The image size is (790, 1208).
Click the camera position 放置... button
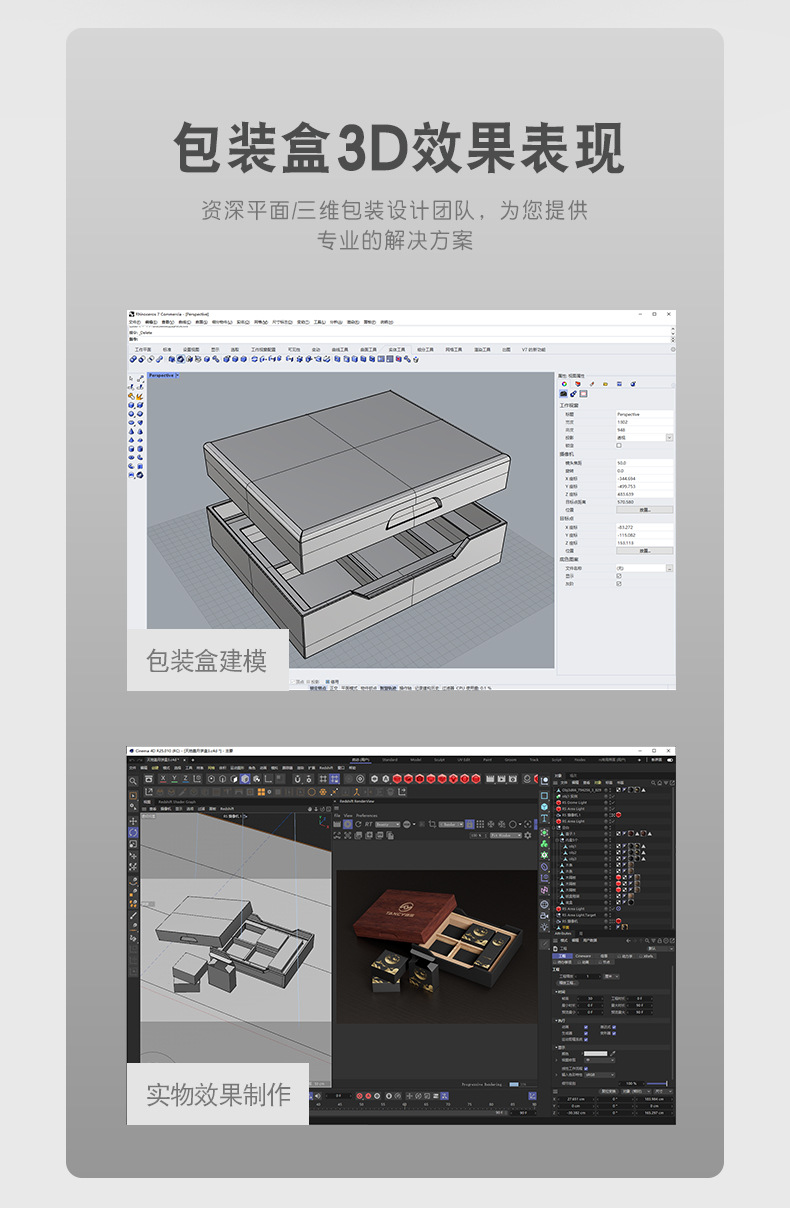coord(644,509)
